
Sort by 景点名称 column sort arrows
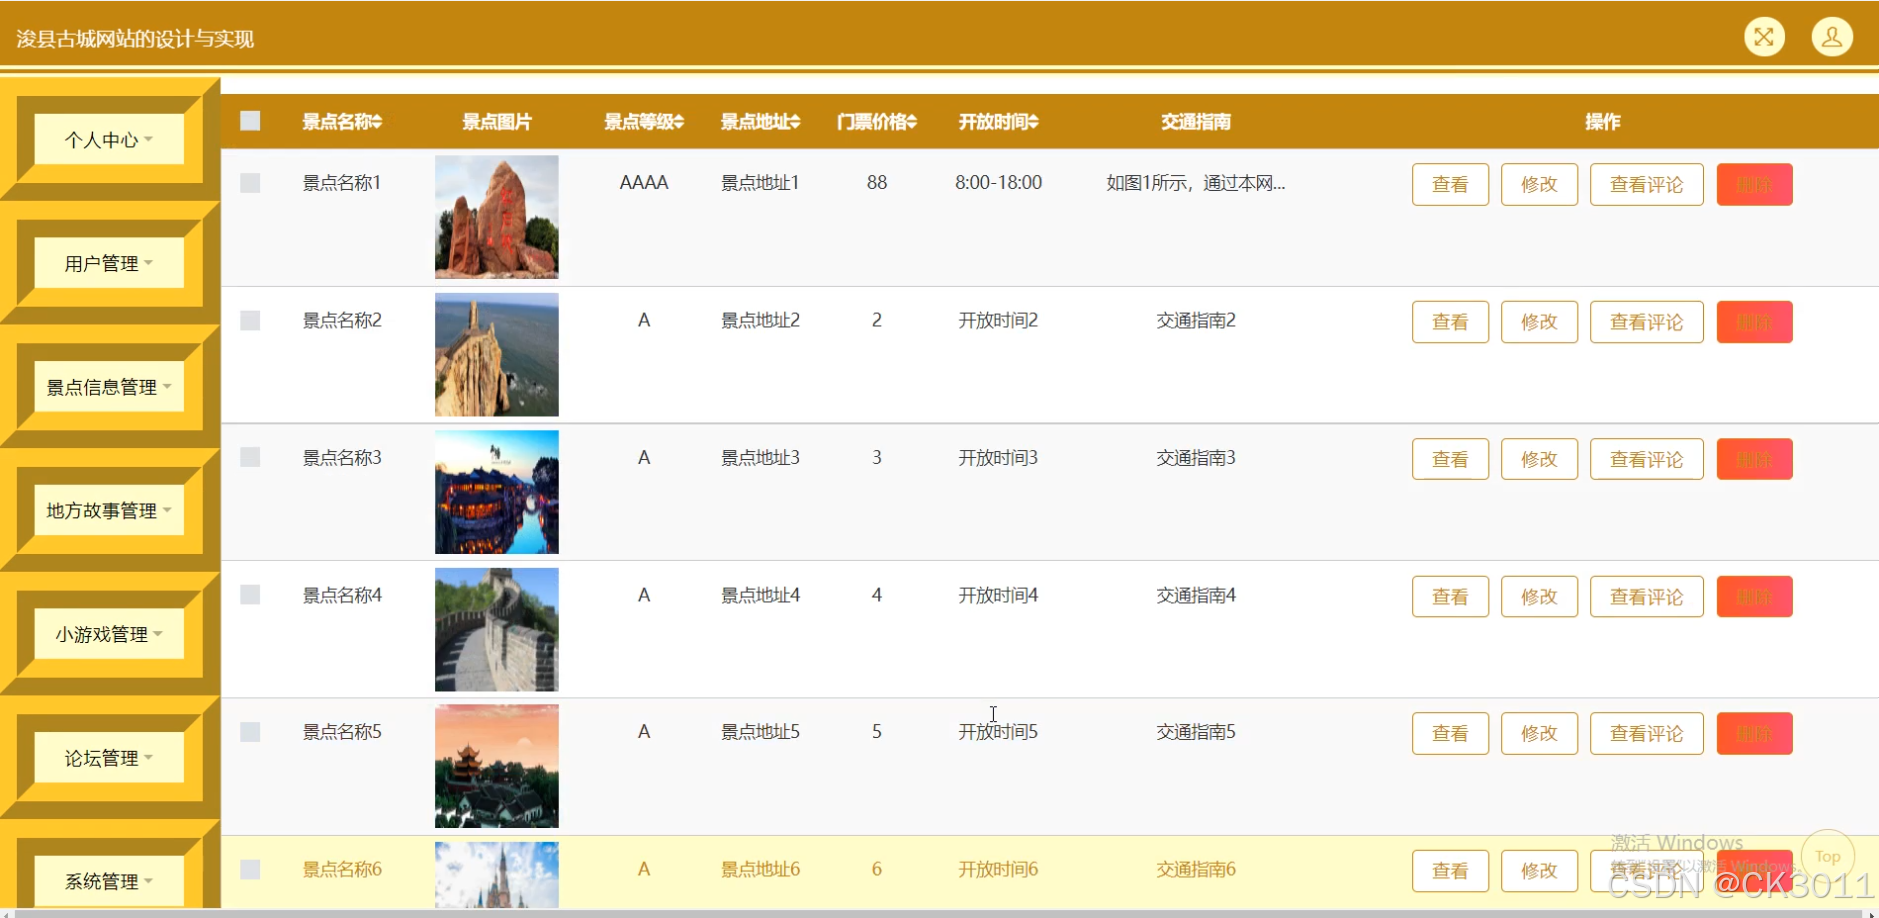377,122
